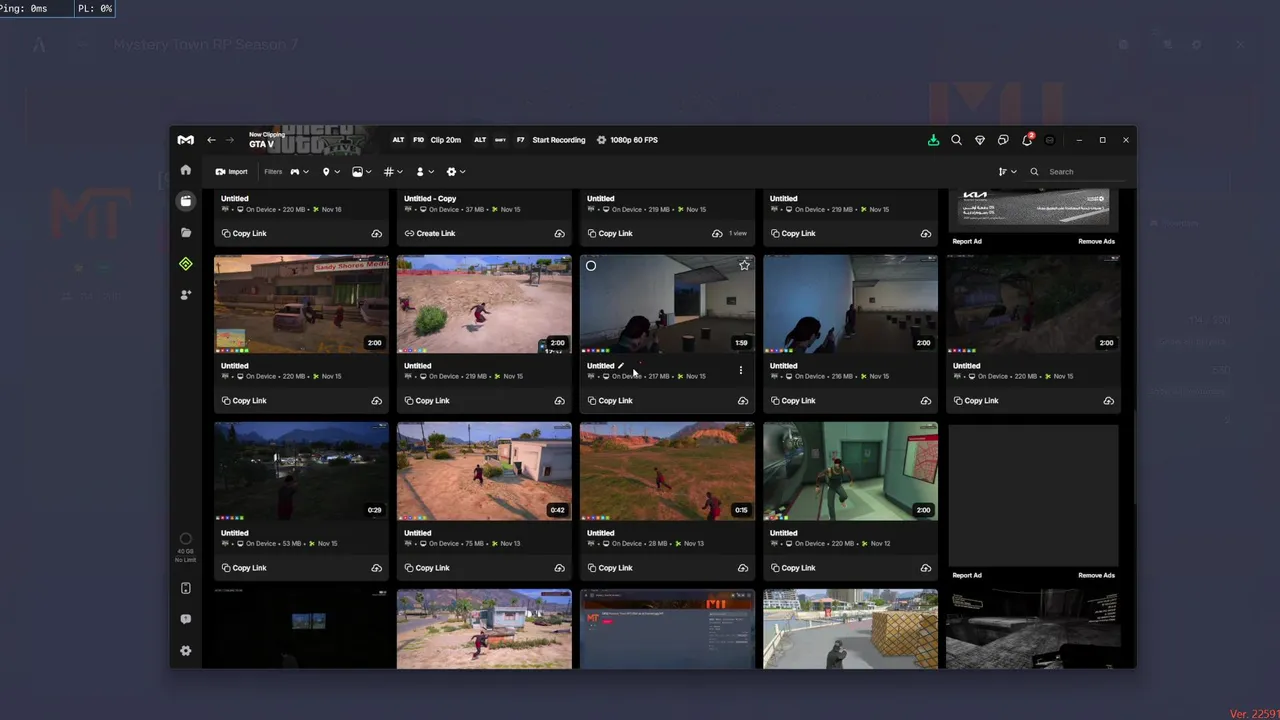This screenshot has height=720, width=1280.
Task: Click the green download icon
Action: [933, 140]
